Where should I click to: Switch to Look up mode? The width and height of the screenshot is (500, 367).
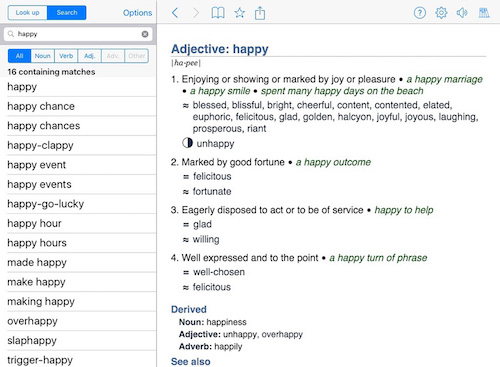(x=27, y=13)
